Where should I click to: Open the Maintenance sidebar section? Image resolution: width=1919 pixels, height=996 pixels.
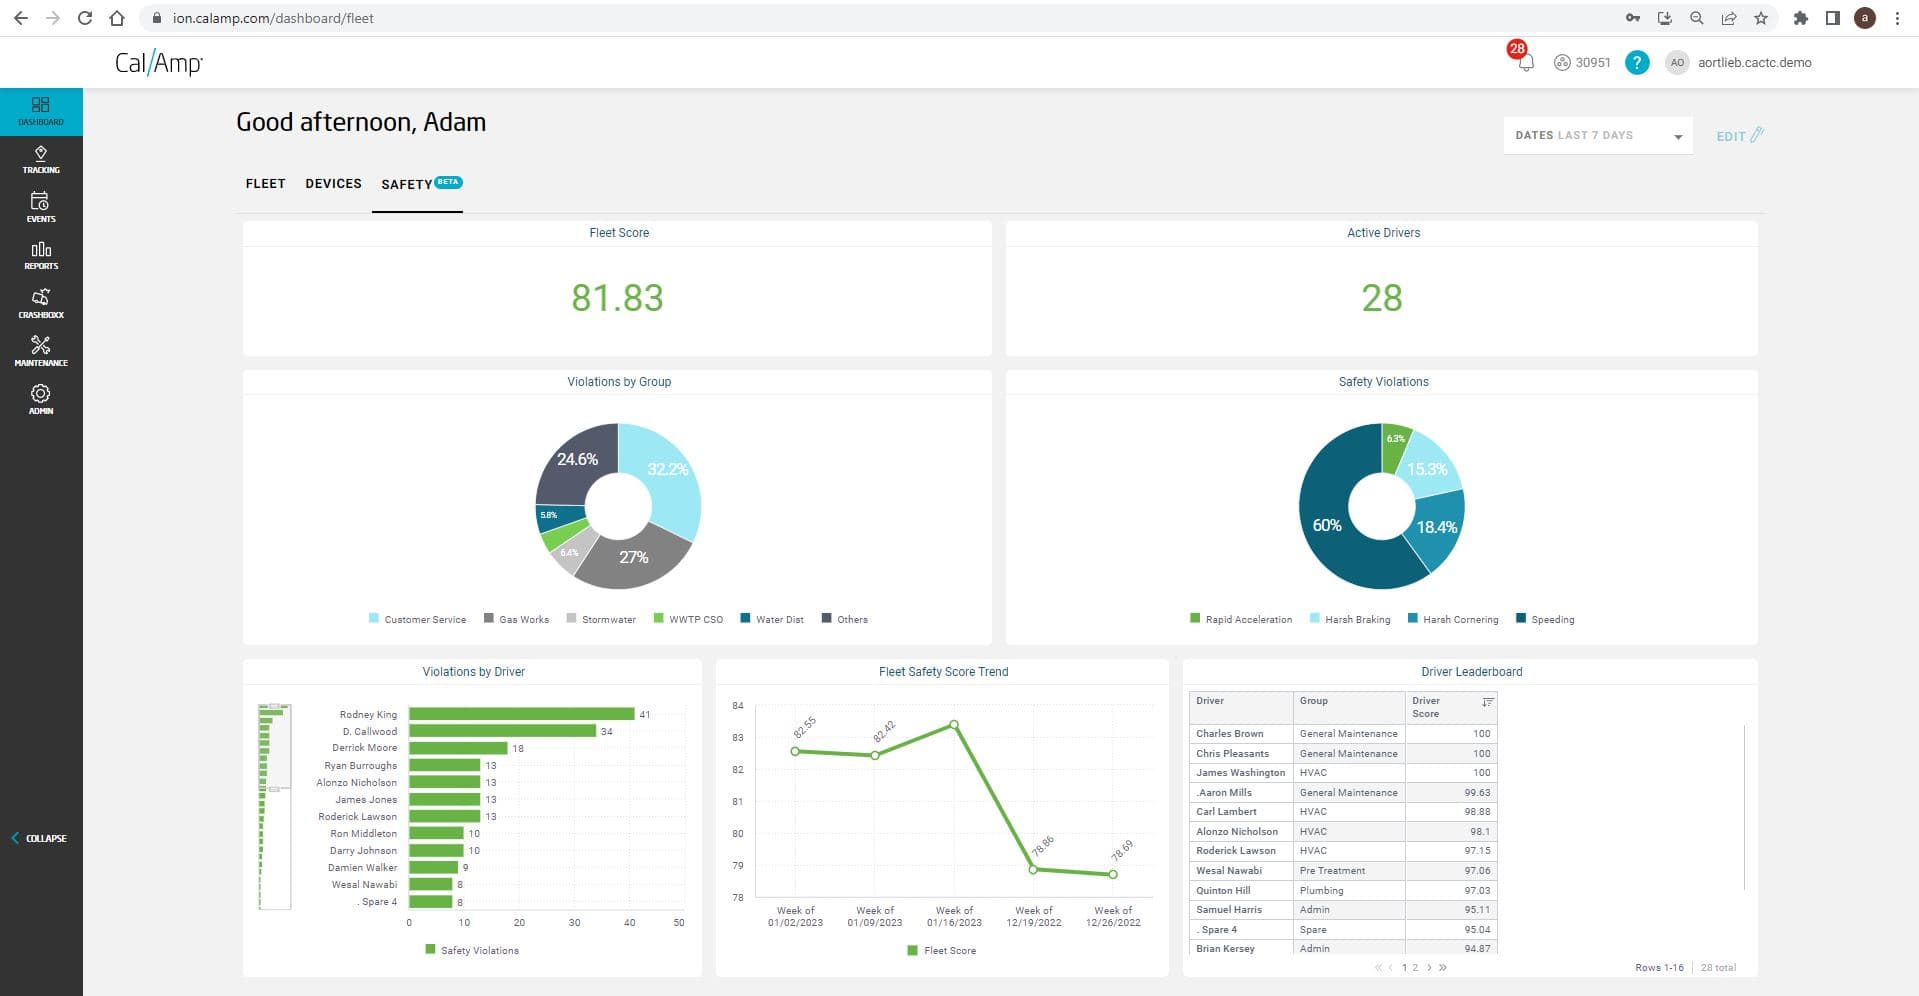41,351
